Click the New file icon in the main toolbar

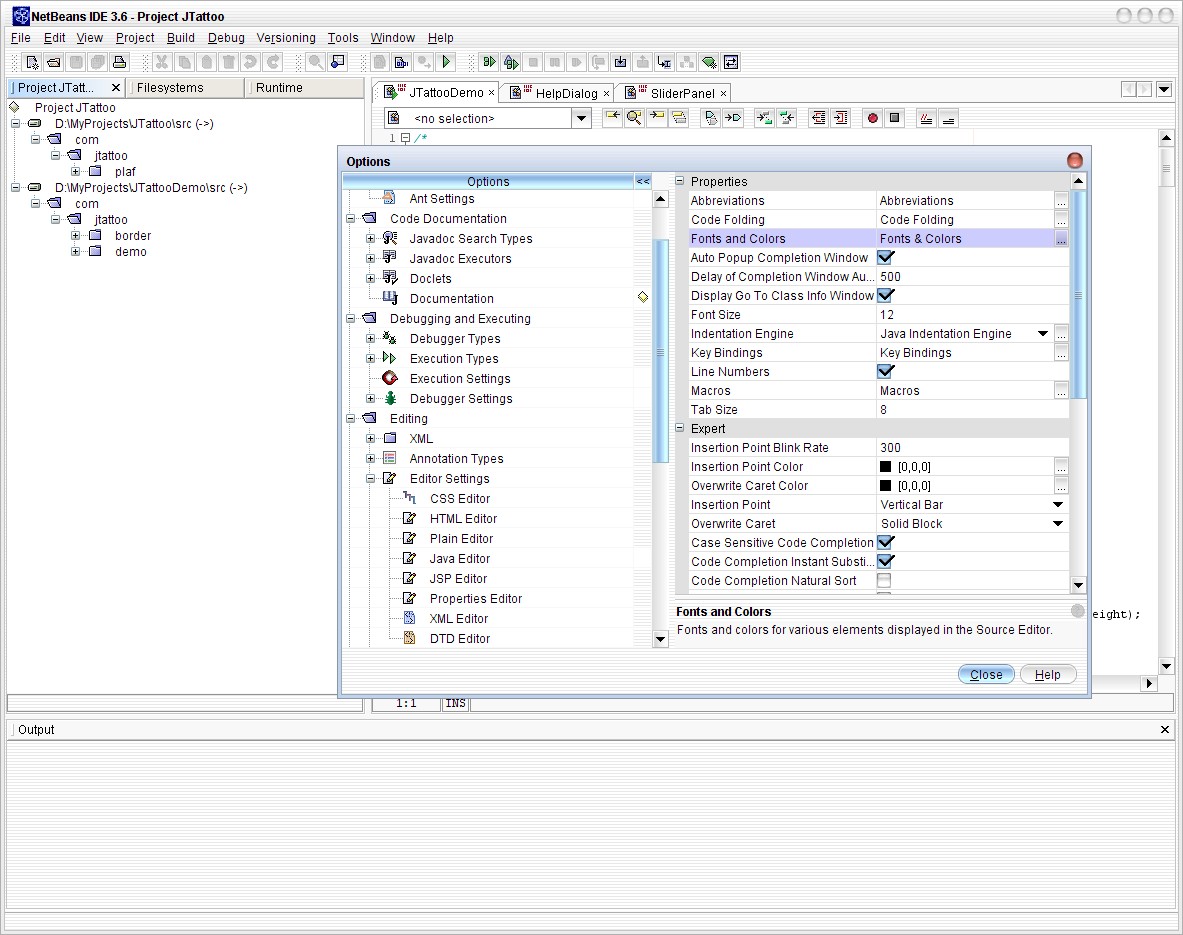[32, 62]
